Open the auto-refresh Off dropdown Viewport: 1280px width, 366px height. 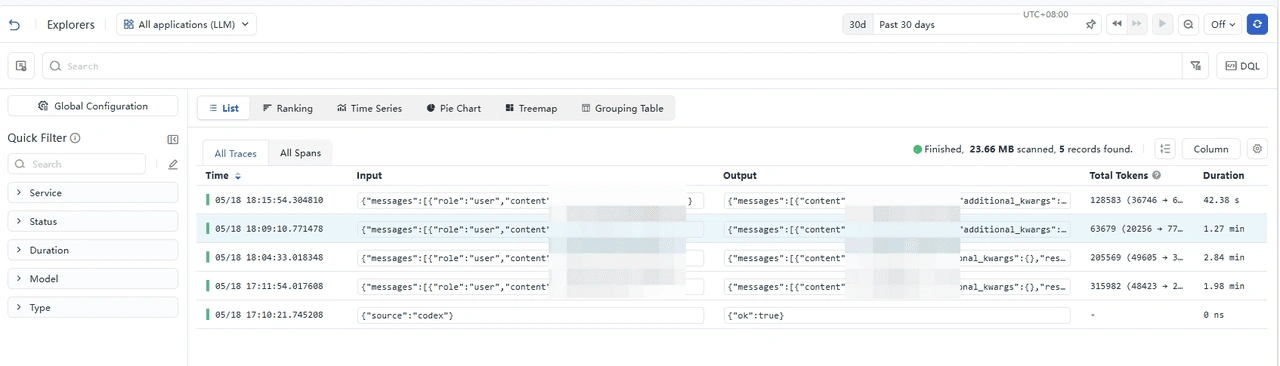(1222, 24)
